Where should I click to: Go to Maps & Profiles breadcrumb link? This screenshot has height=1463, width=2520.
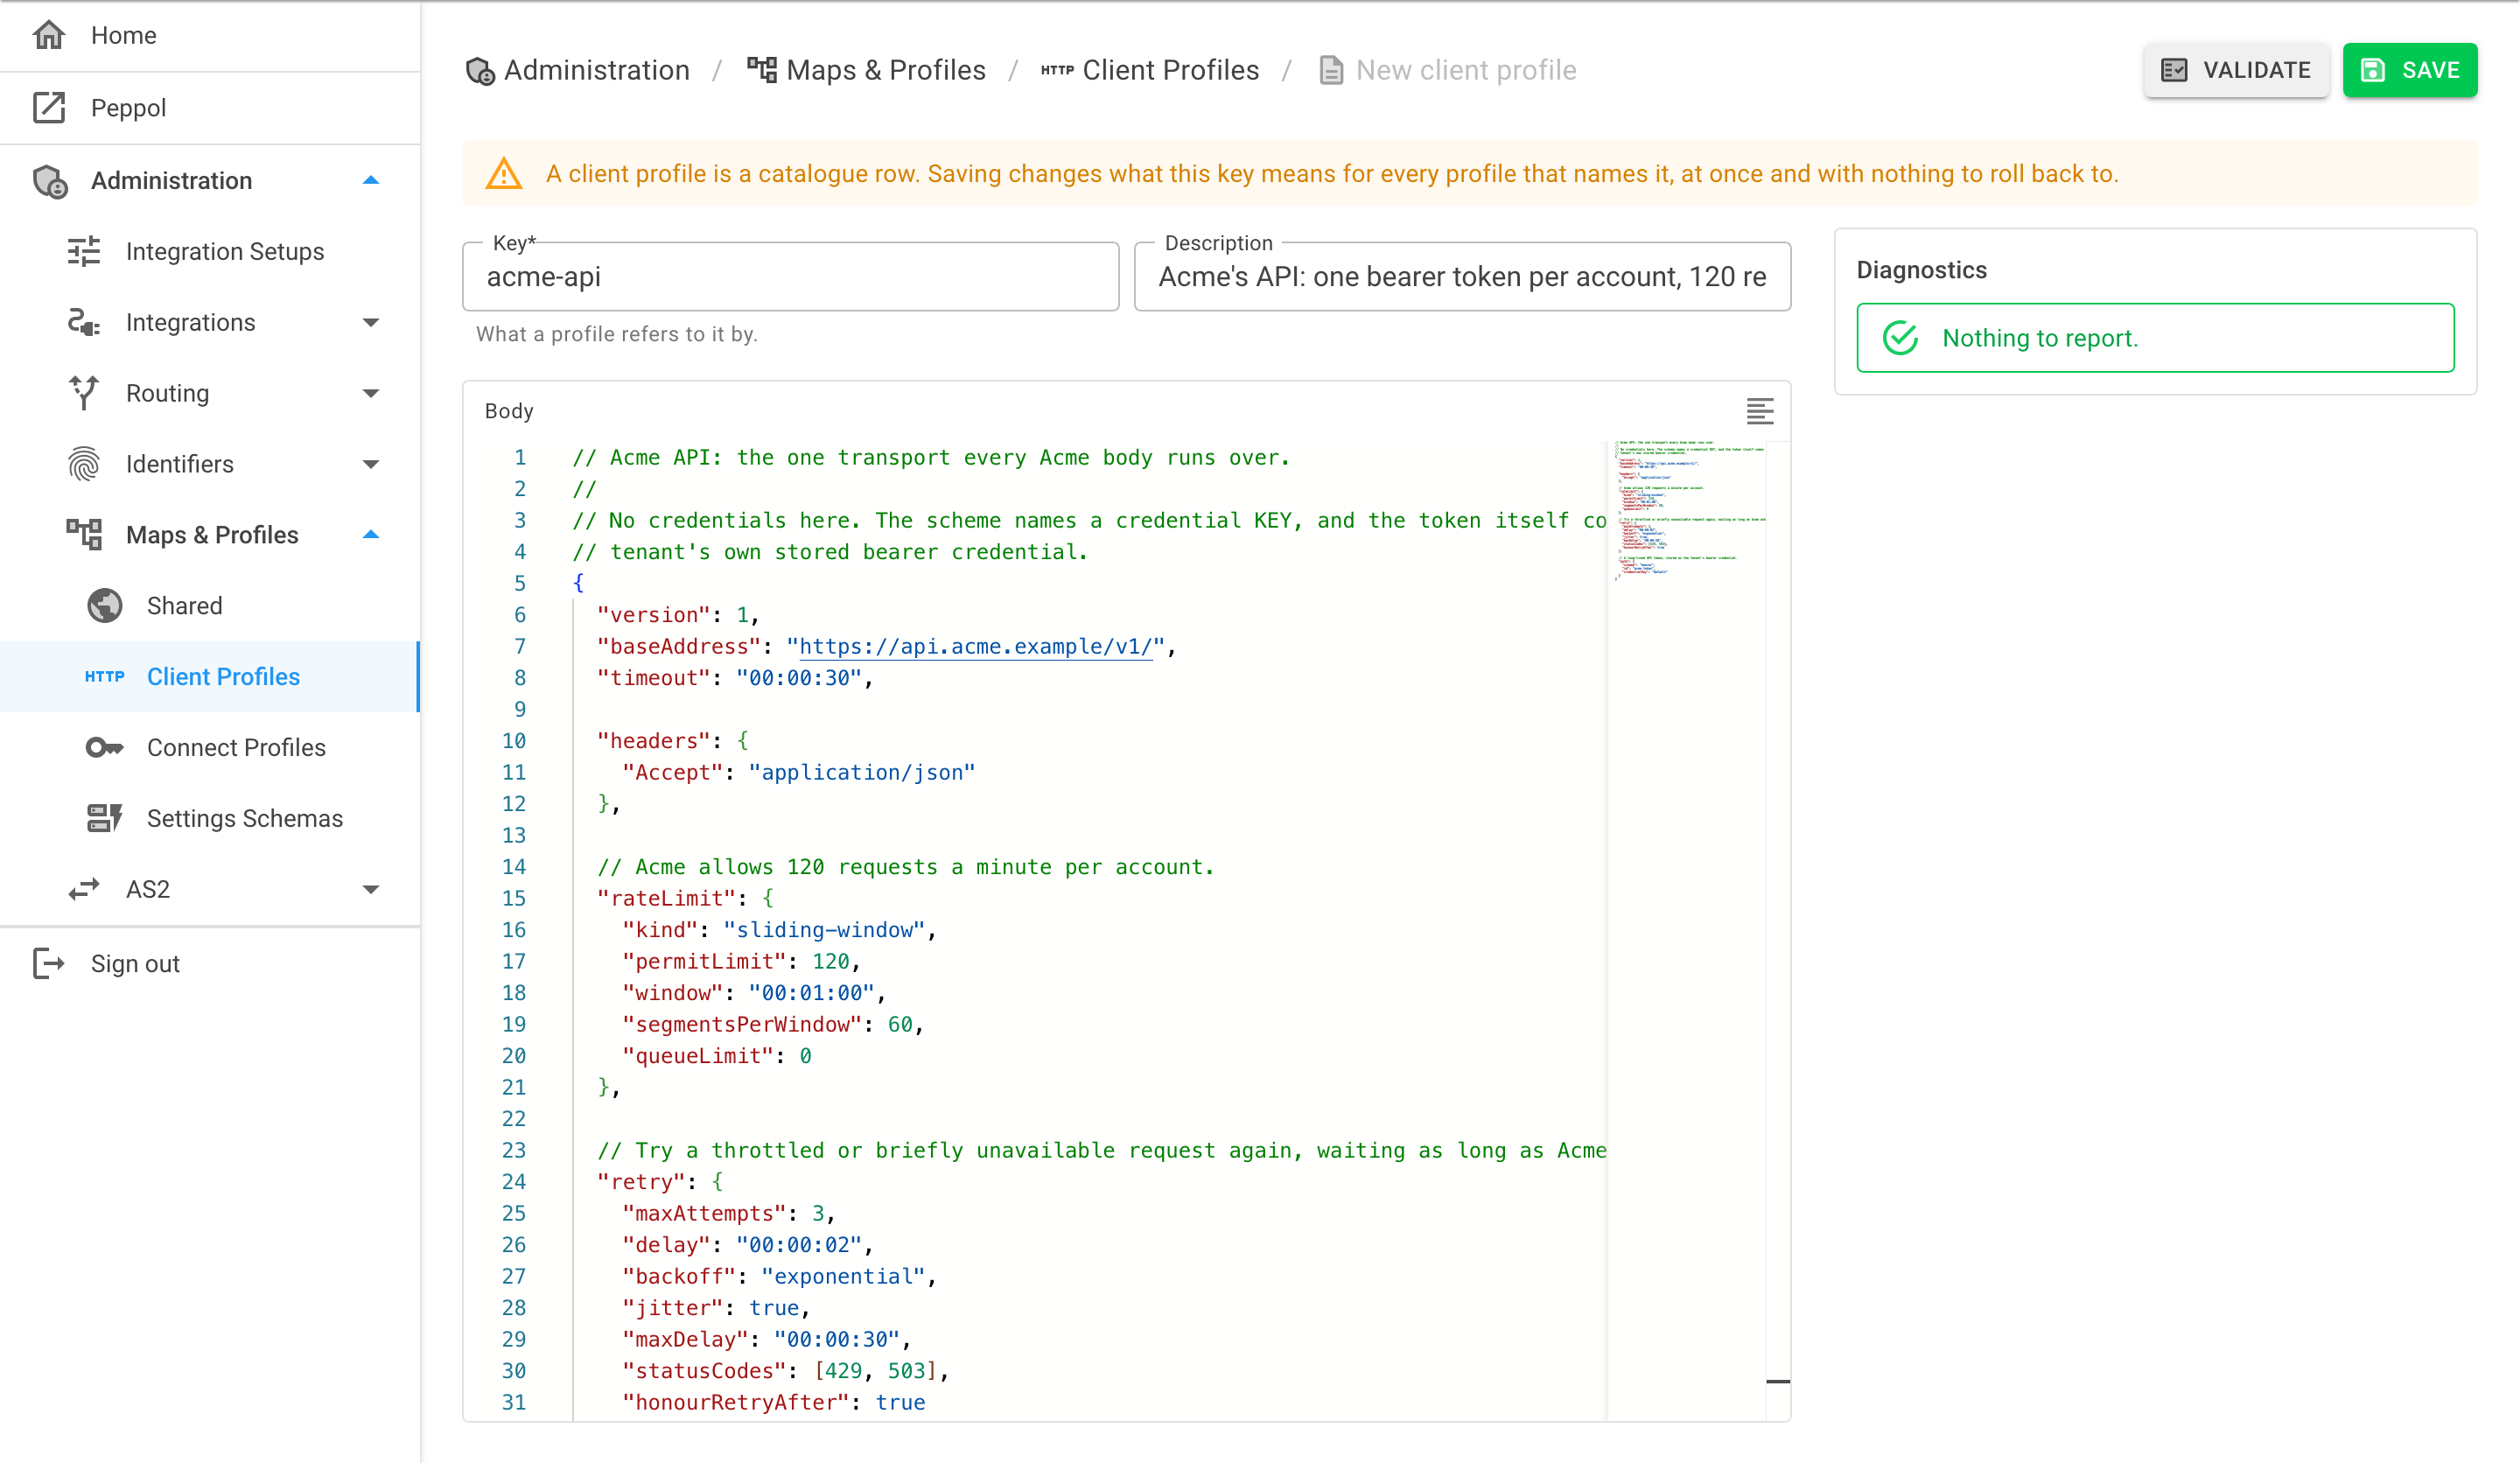coord(867,70)
